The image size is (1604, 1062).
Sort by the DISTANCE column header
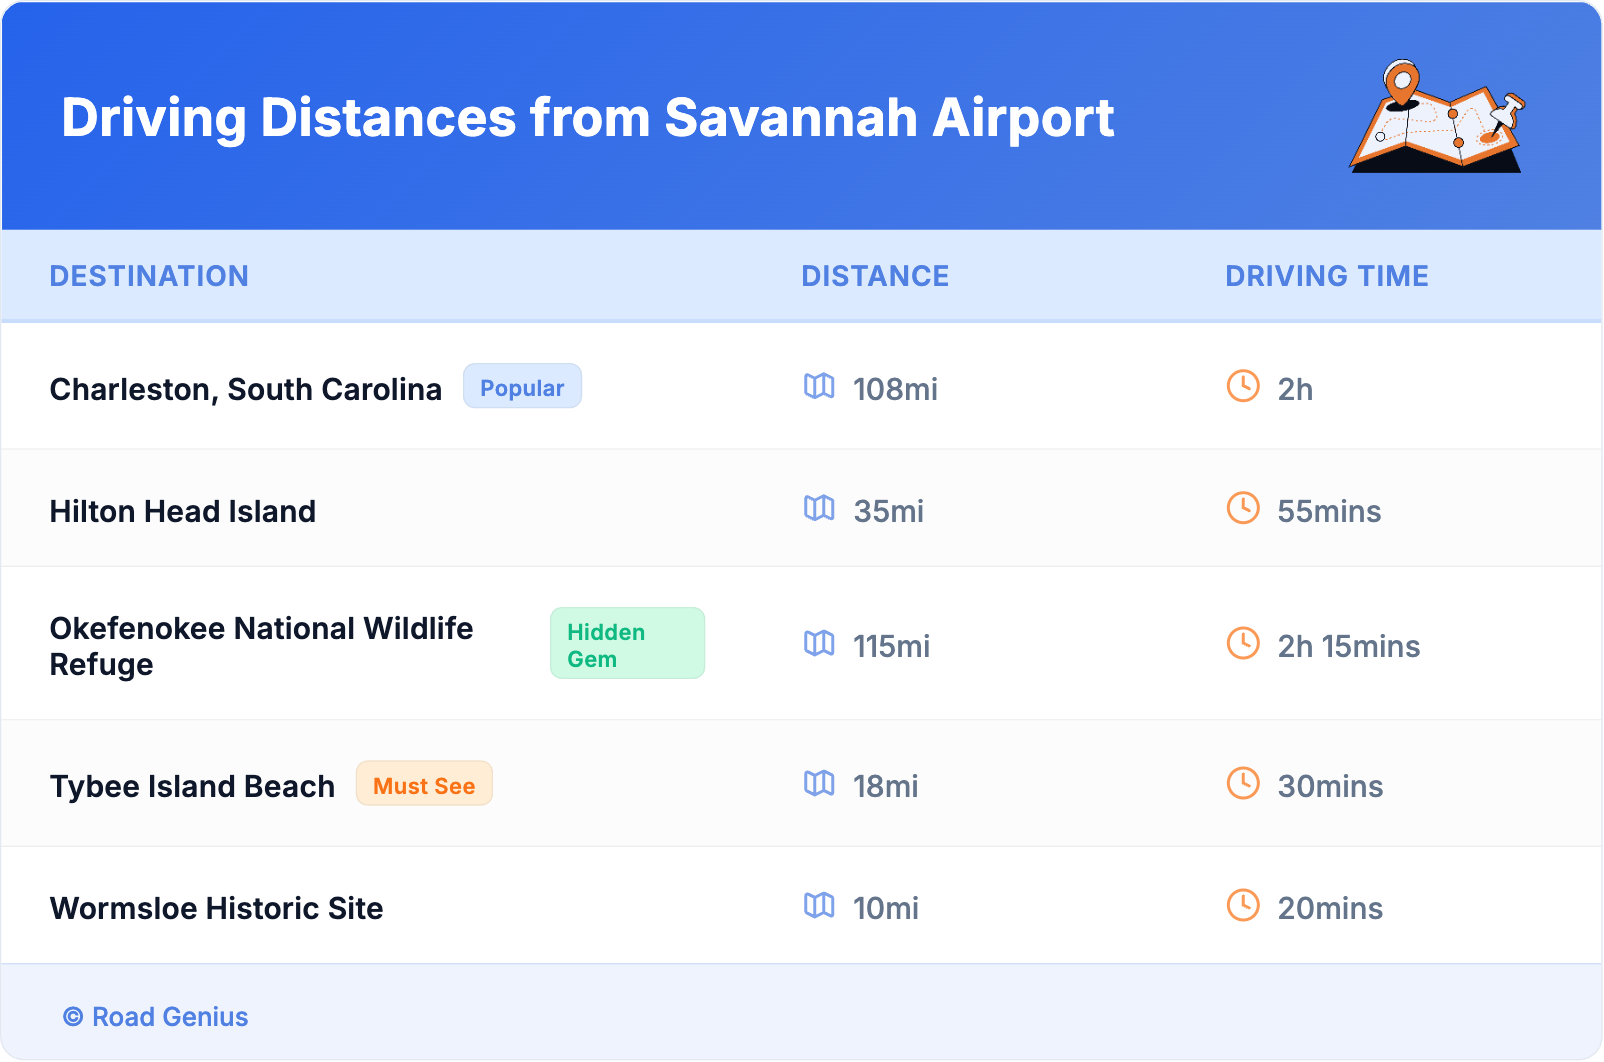coord(875,276)
